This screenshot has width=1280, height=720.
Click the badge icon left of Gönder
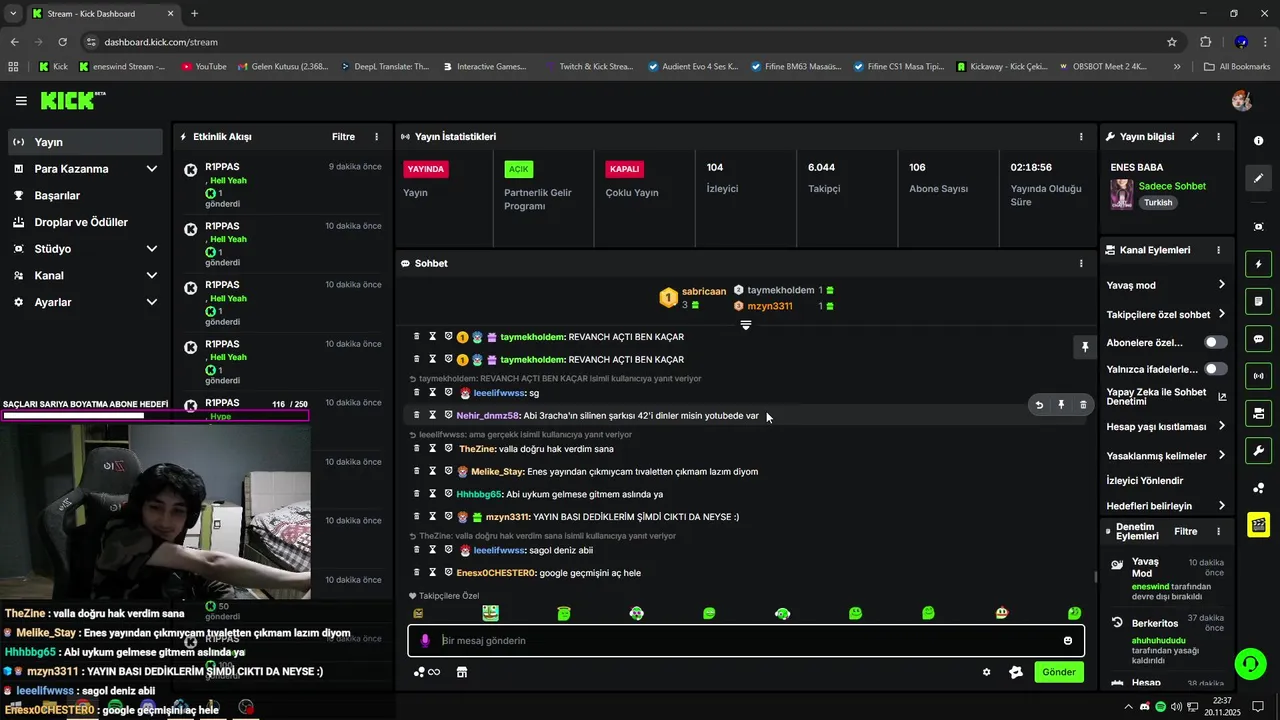point(1016,672)
